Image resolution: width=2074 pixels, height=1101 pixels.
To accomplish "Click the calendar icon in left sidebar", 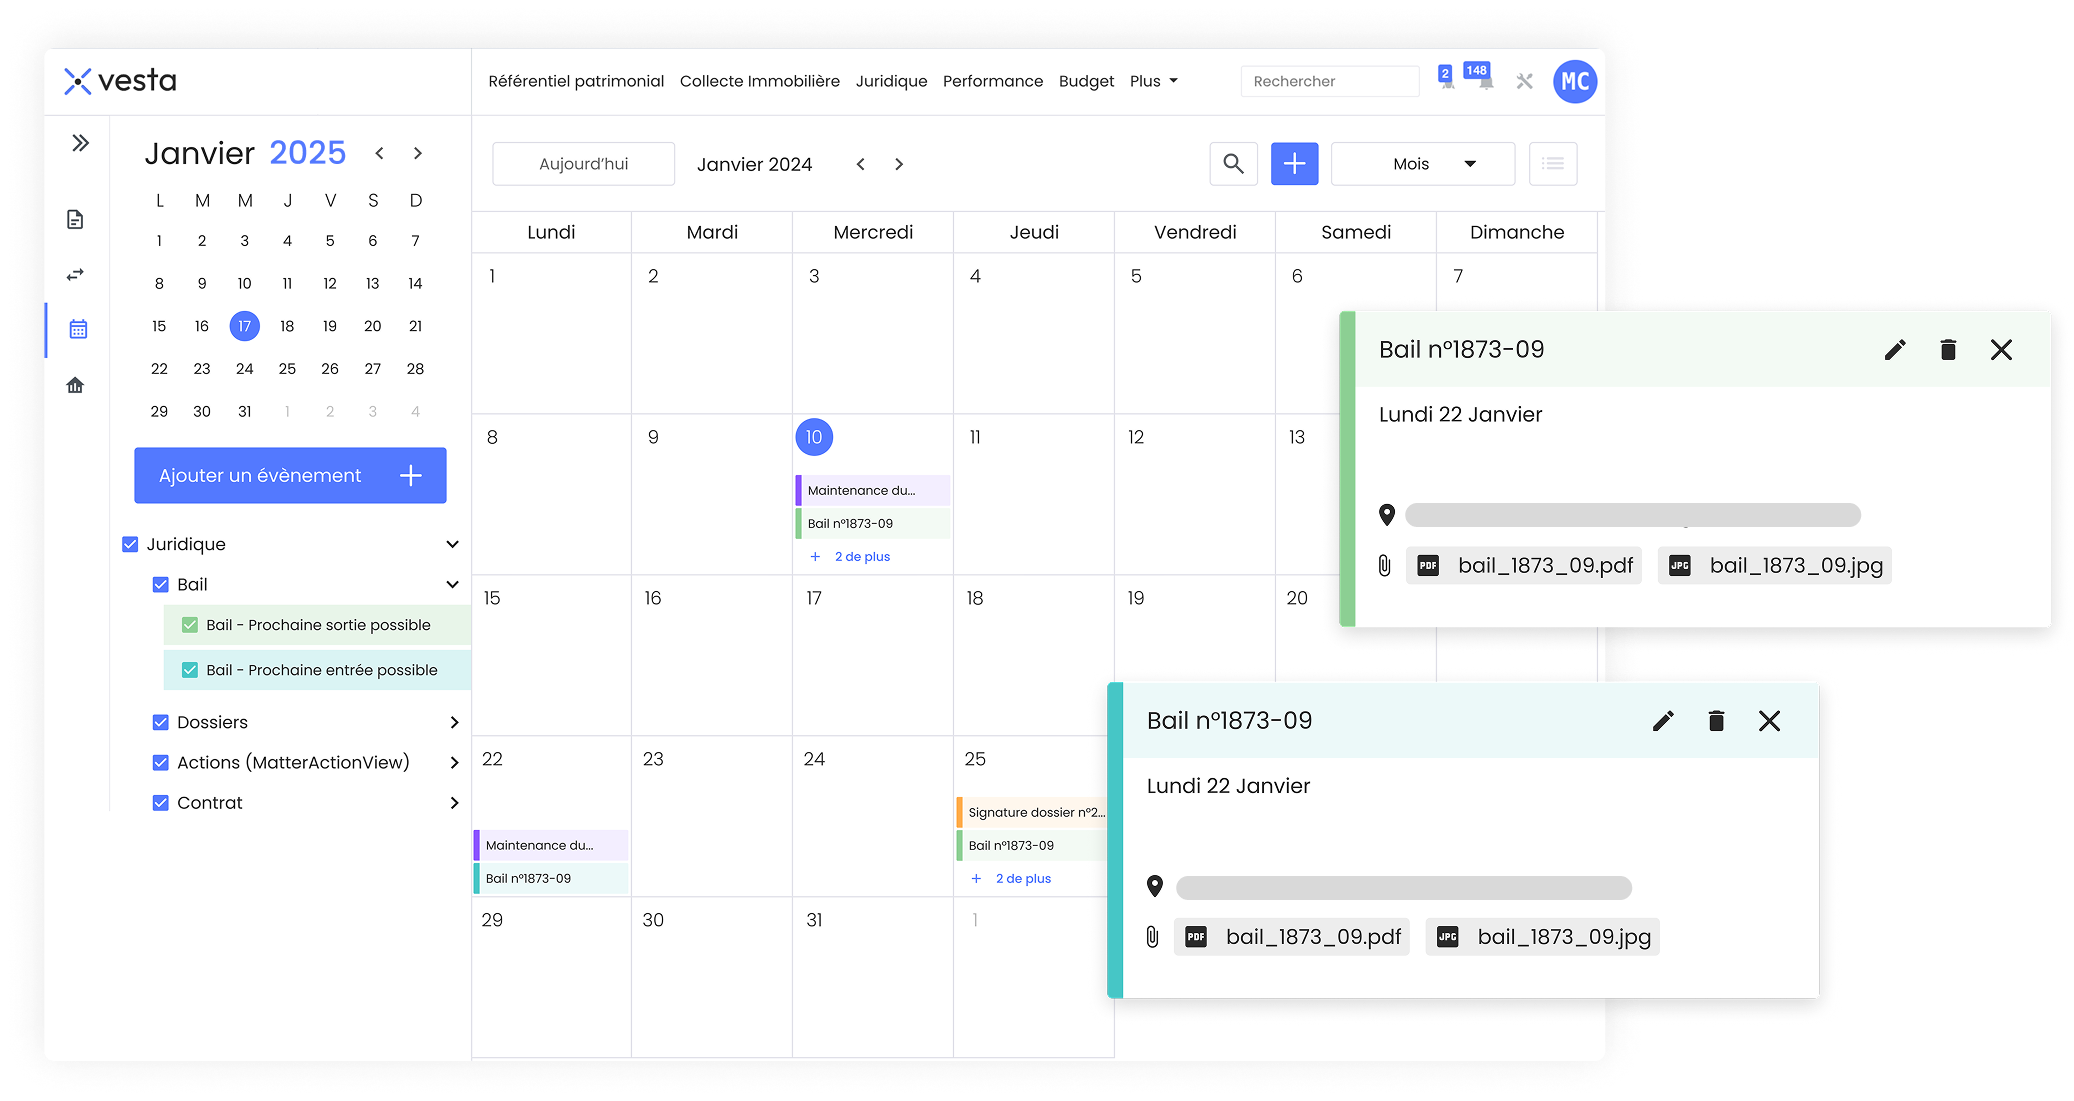I will pyautogui.click(x=78, y=329).
